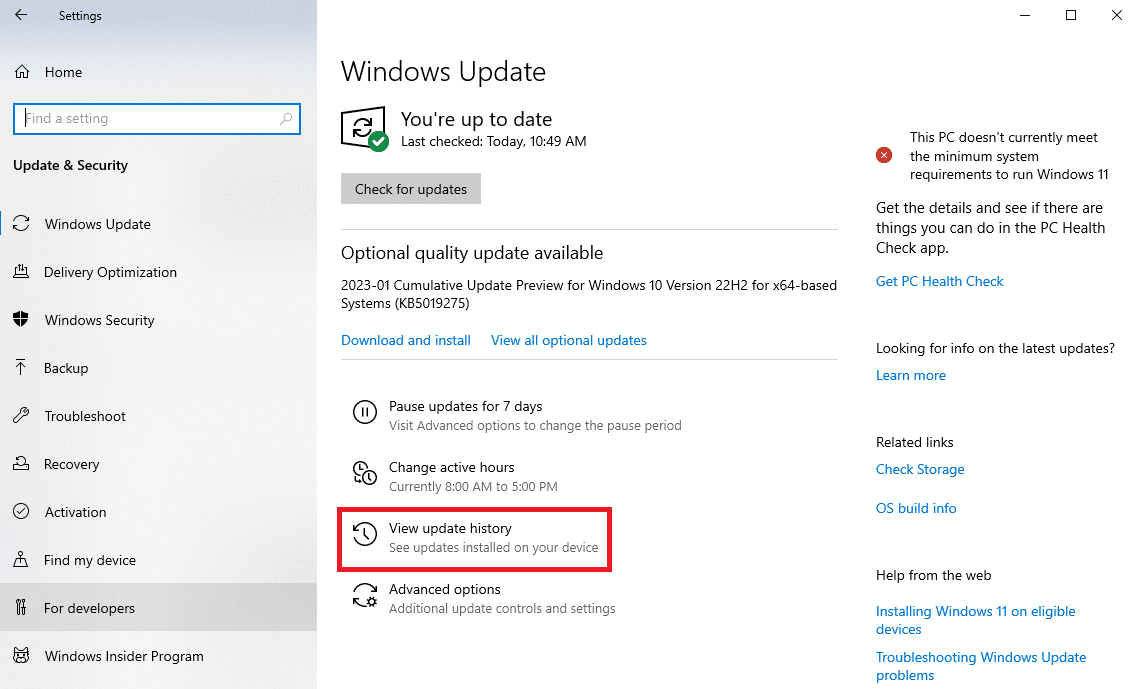Click the Activation checkmark circle icon

[21, 511]
